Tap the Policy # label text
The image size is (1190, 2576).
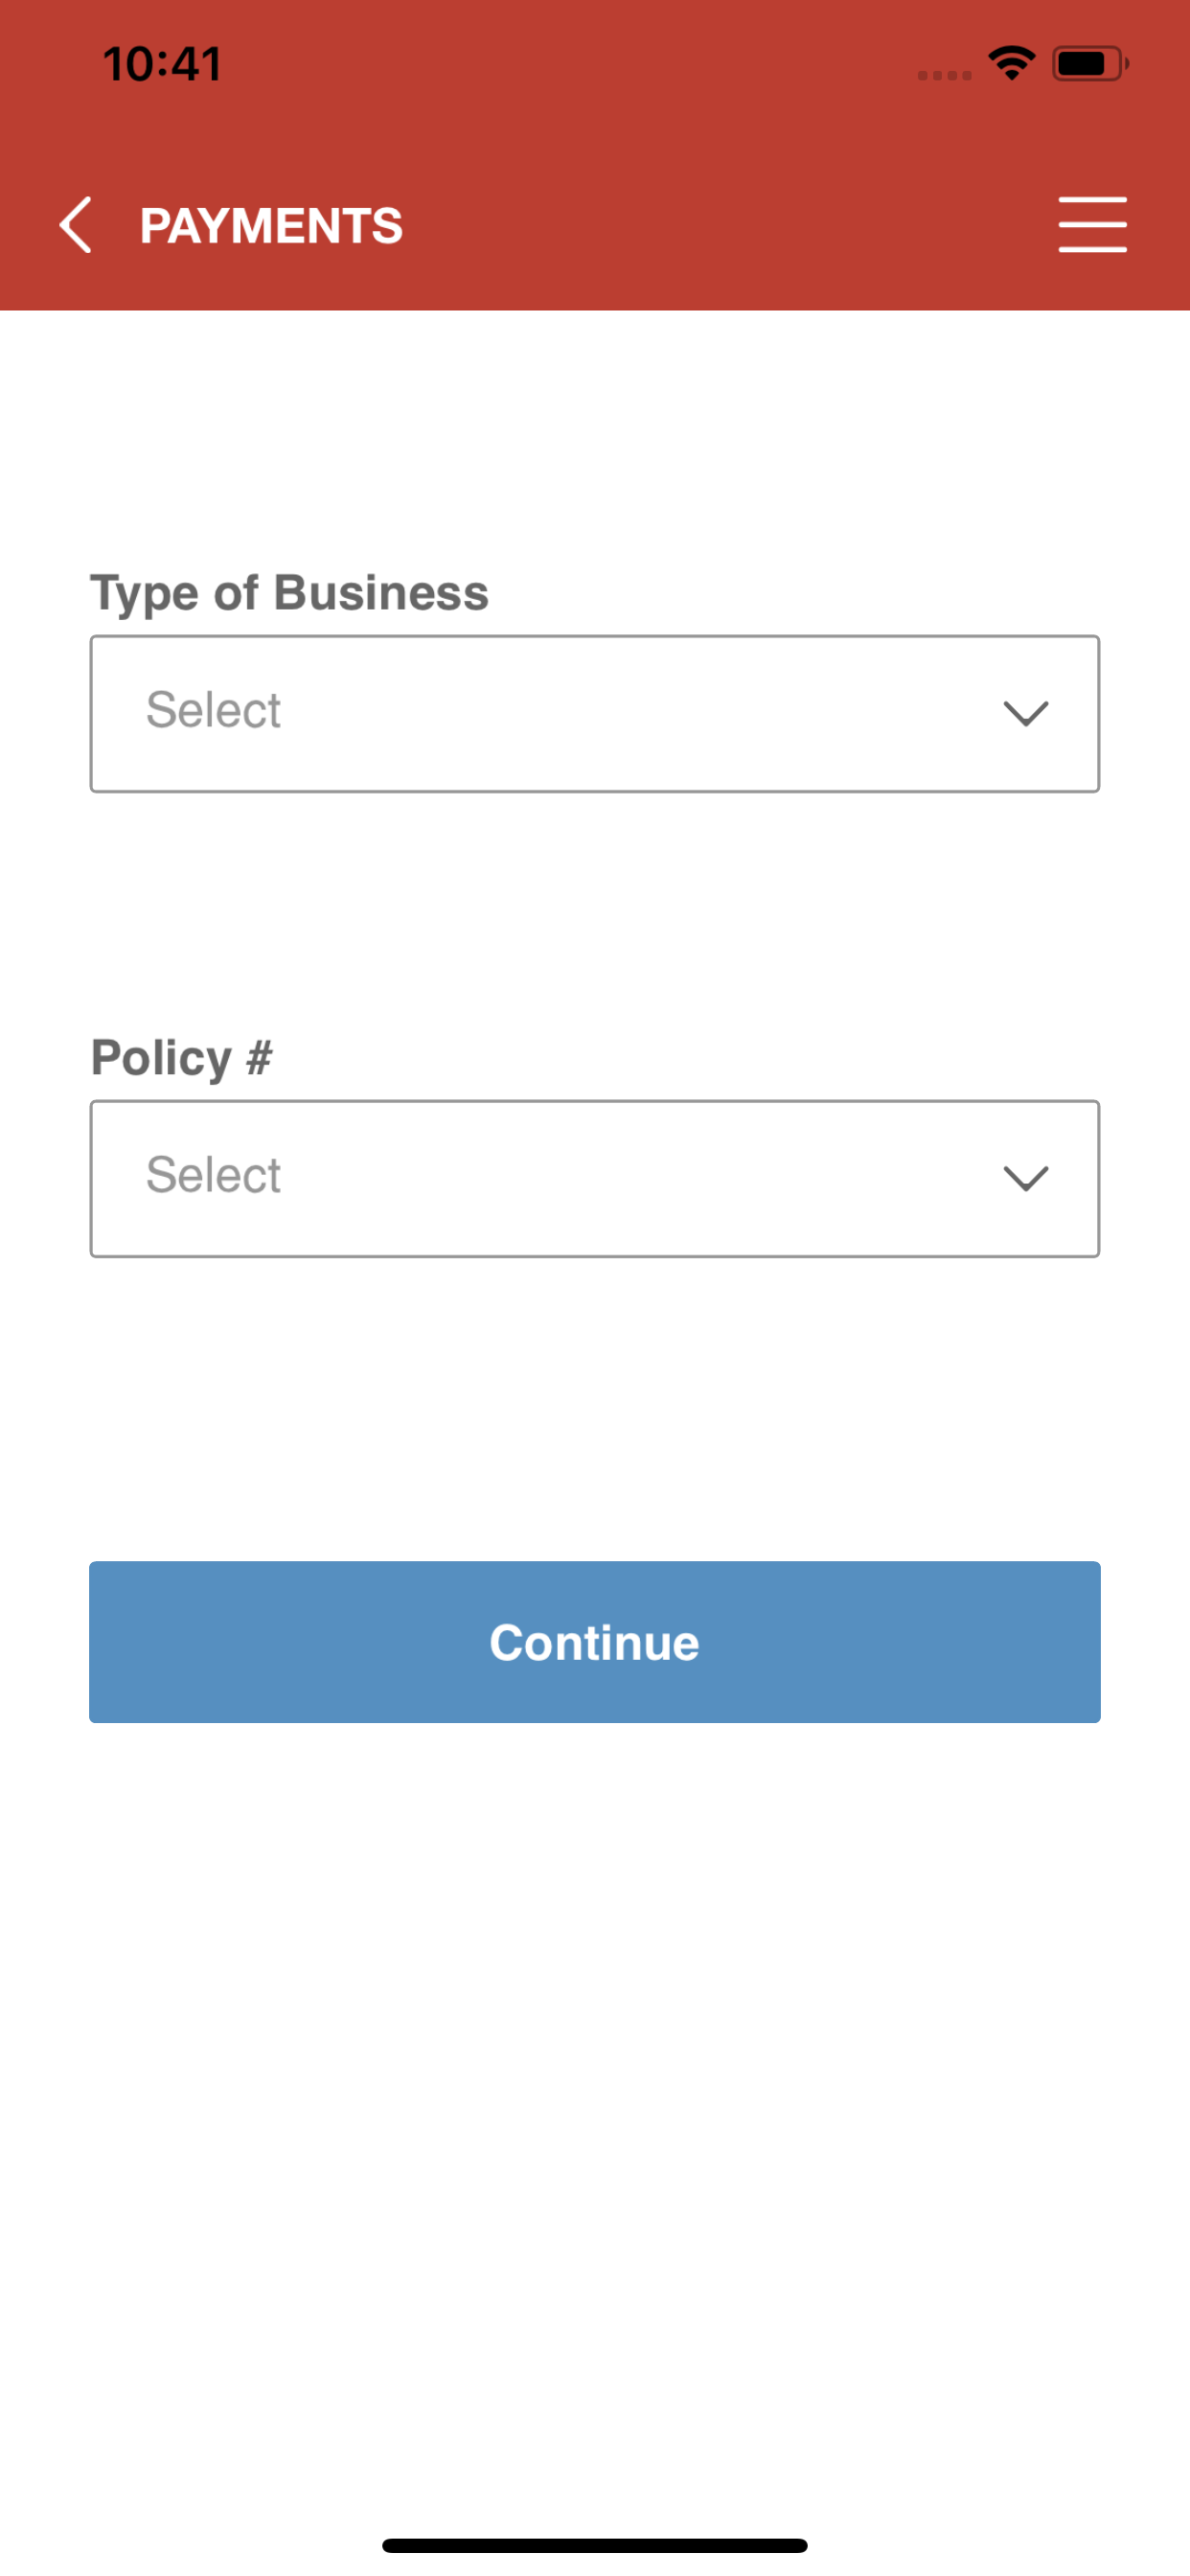pos(181,1057)
